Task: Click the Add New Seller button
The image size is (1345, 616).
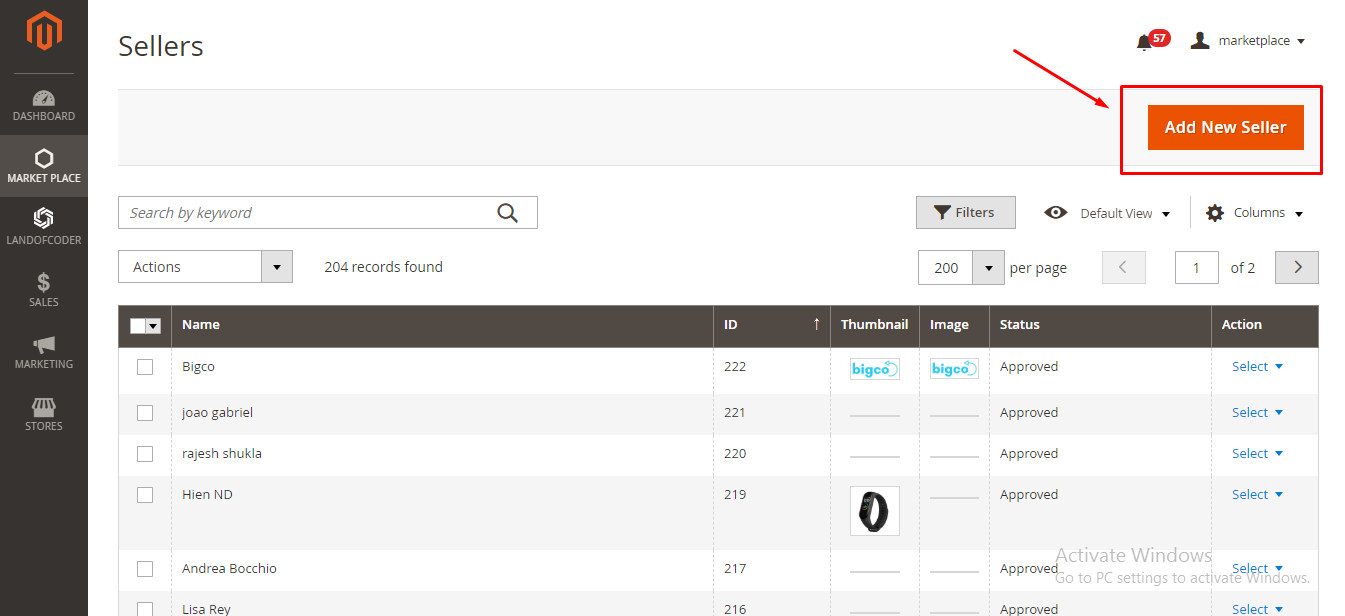Action: [1225, 127]
